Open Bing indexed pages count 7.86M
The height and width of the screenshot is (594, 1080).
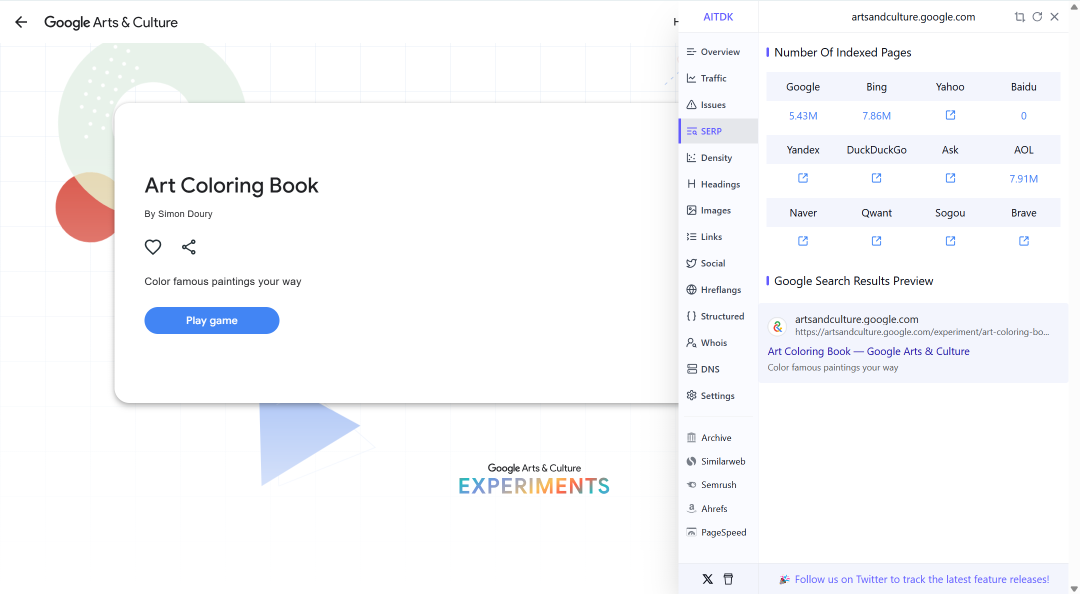876,116
